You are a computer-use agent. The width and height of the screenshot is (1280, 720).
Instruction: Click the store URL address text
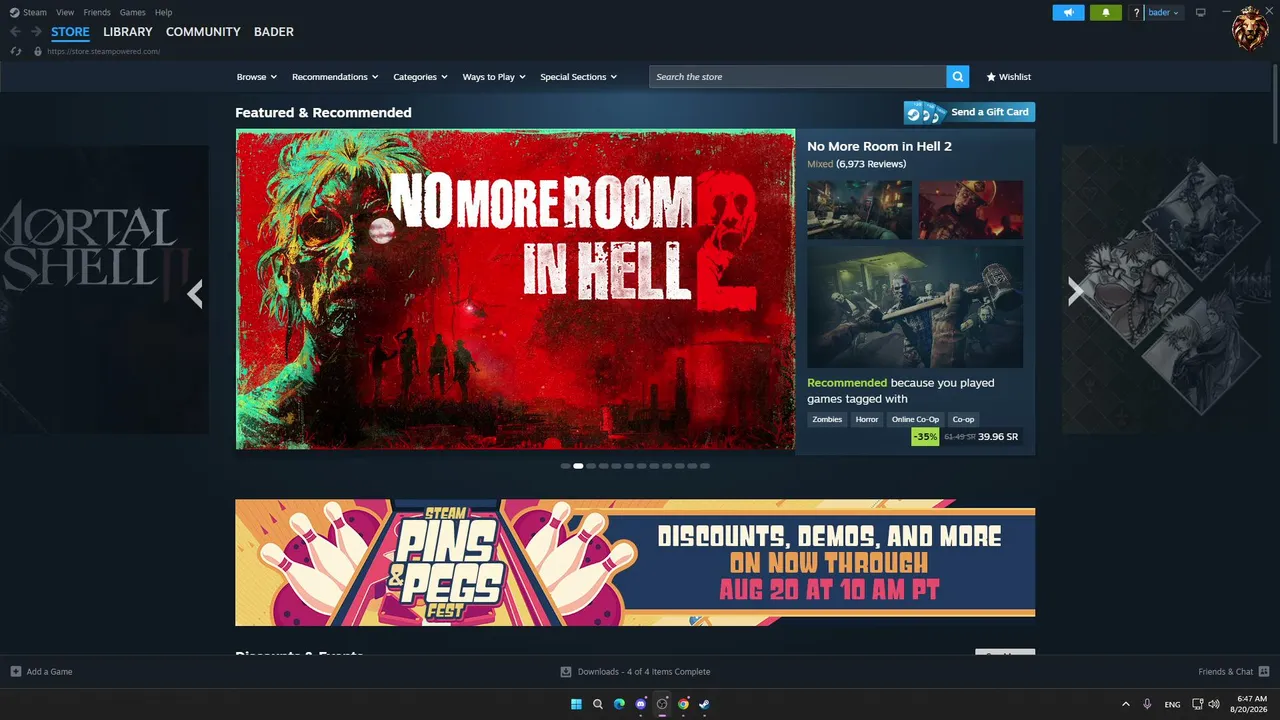[103, 51]
